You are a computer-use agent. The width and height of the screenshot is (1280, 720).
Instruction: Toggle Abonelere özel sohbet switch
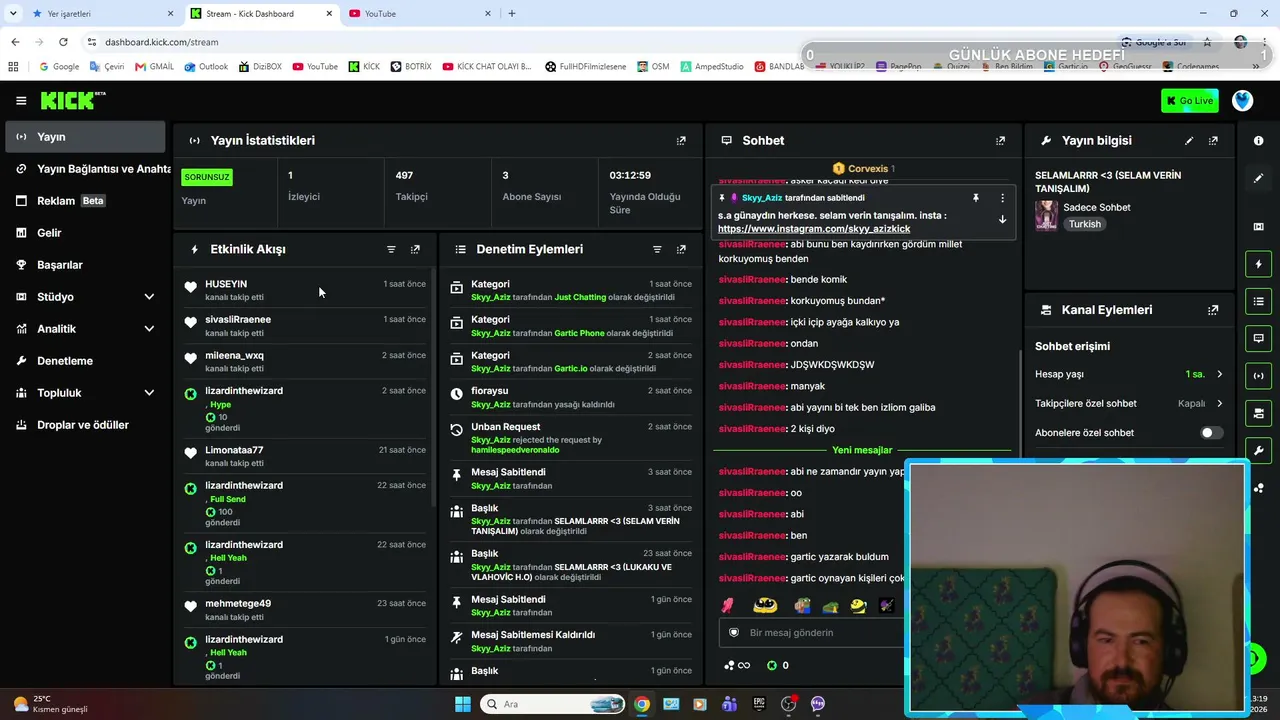1211,433
